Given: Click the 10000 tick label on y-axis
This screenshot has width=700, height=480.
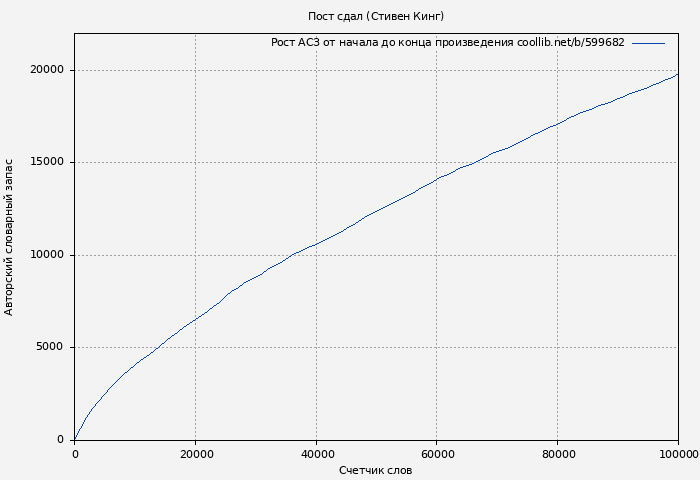Looking at the screenshot, I should pyautogui.click(x=48, y=255).
